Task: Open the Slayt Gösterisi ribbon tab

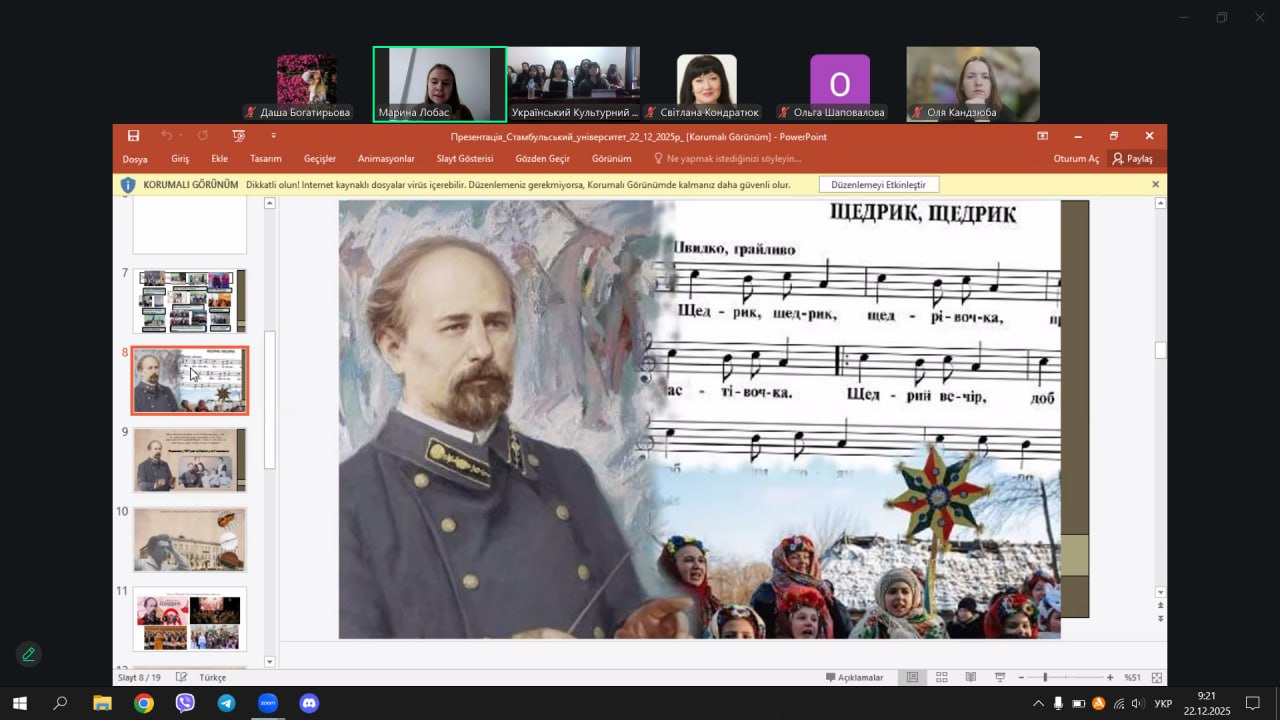Action: (x=464, y=158)
